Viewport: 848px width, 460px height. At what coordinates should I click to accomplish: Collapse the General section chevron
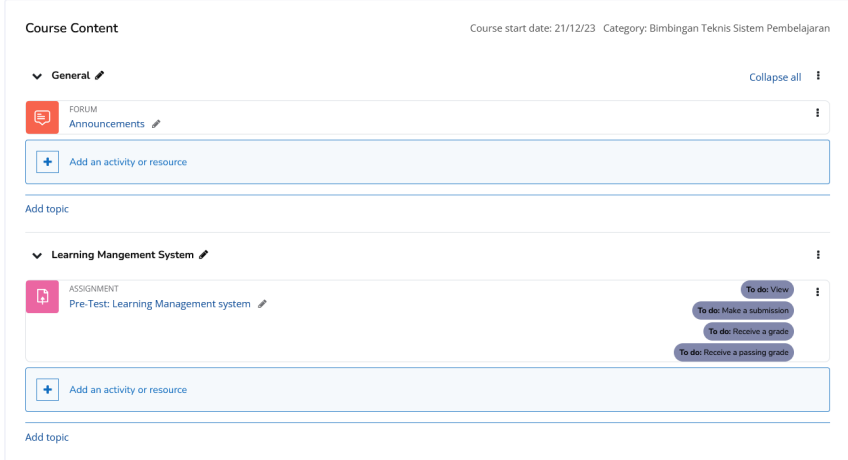[x=37, y=76]
